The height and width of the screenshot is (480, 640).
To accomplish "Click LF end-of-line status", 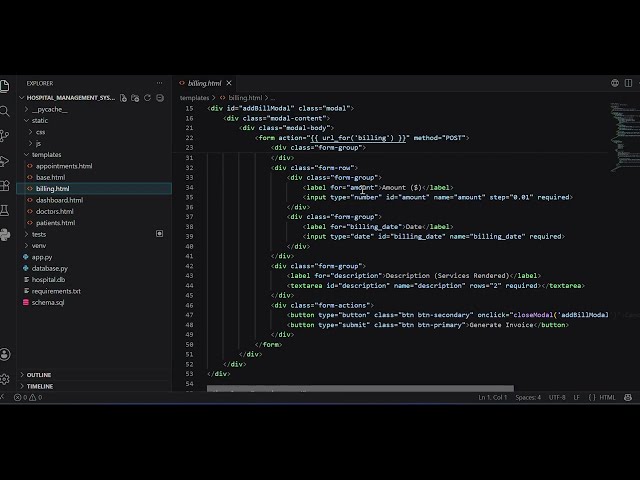I will pyautogui.click(x=576, y=397).
